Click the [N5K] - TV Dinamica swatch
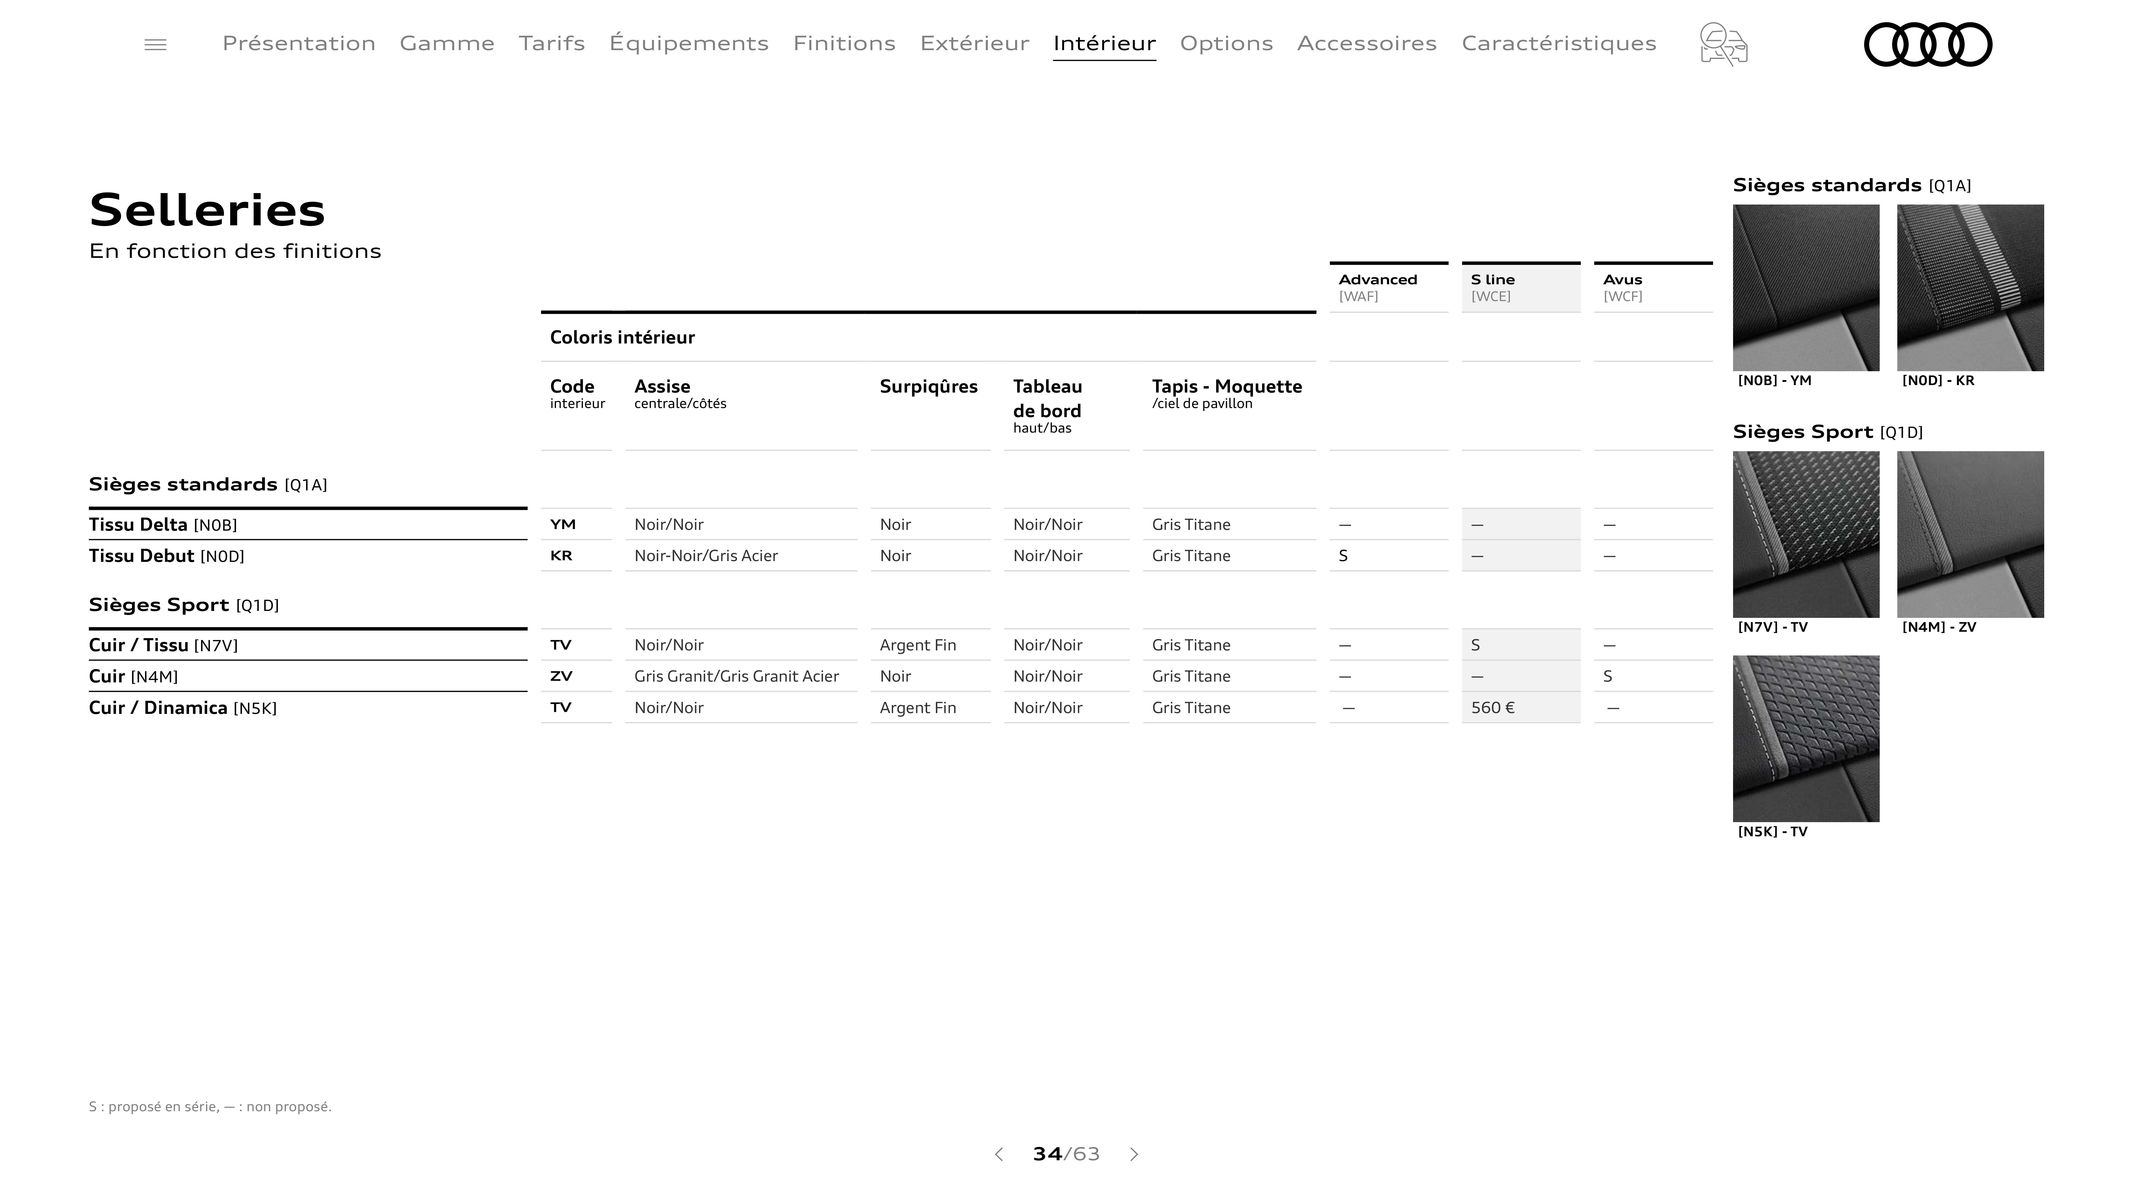This screenshot has height=1200, width=2133. click(1806, 739)
